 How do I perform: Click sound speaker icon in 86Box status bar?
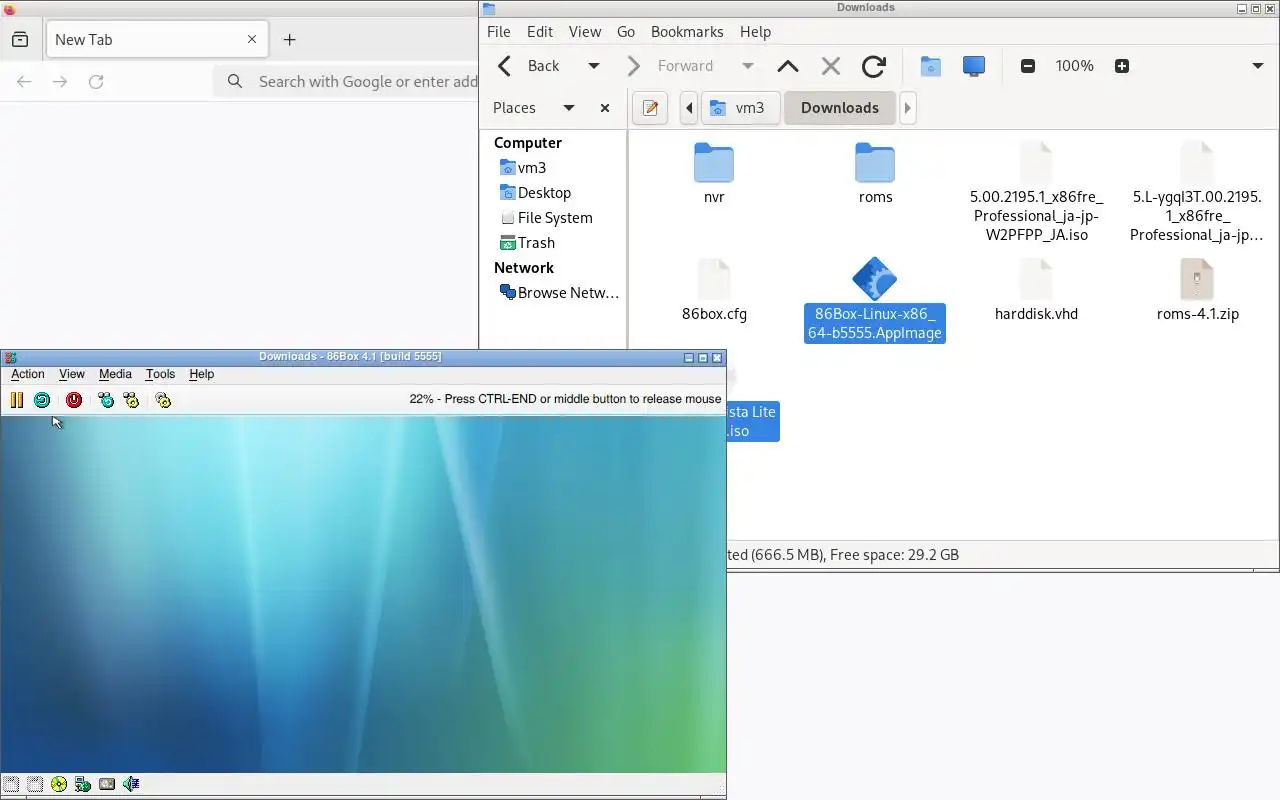tap(131, 785)
